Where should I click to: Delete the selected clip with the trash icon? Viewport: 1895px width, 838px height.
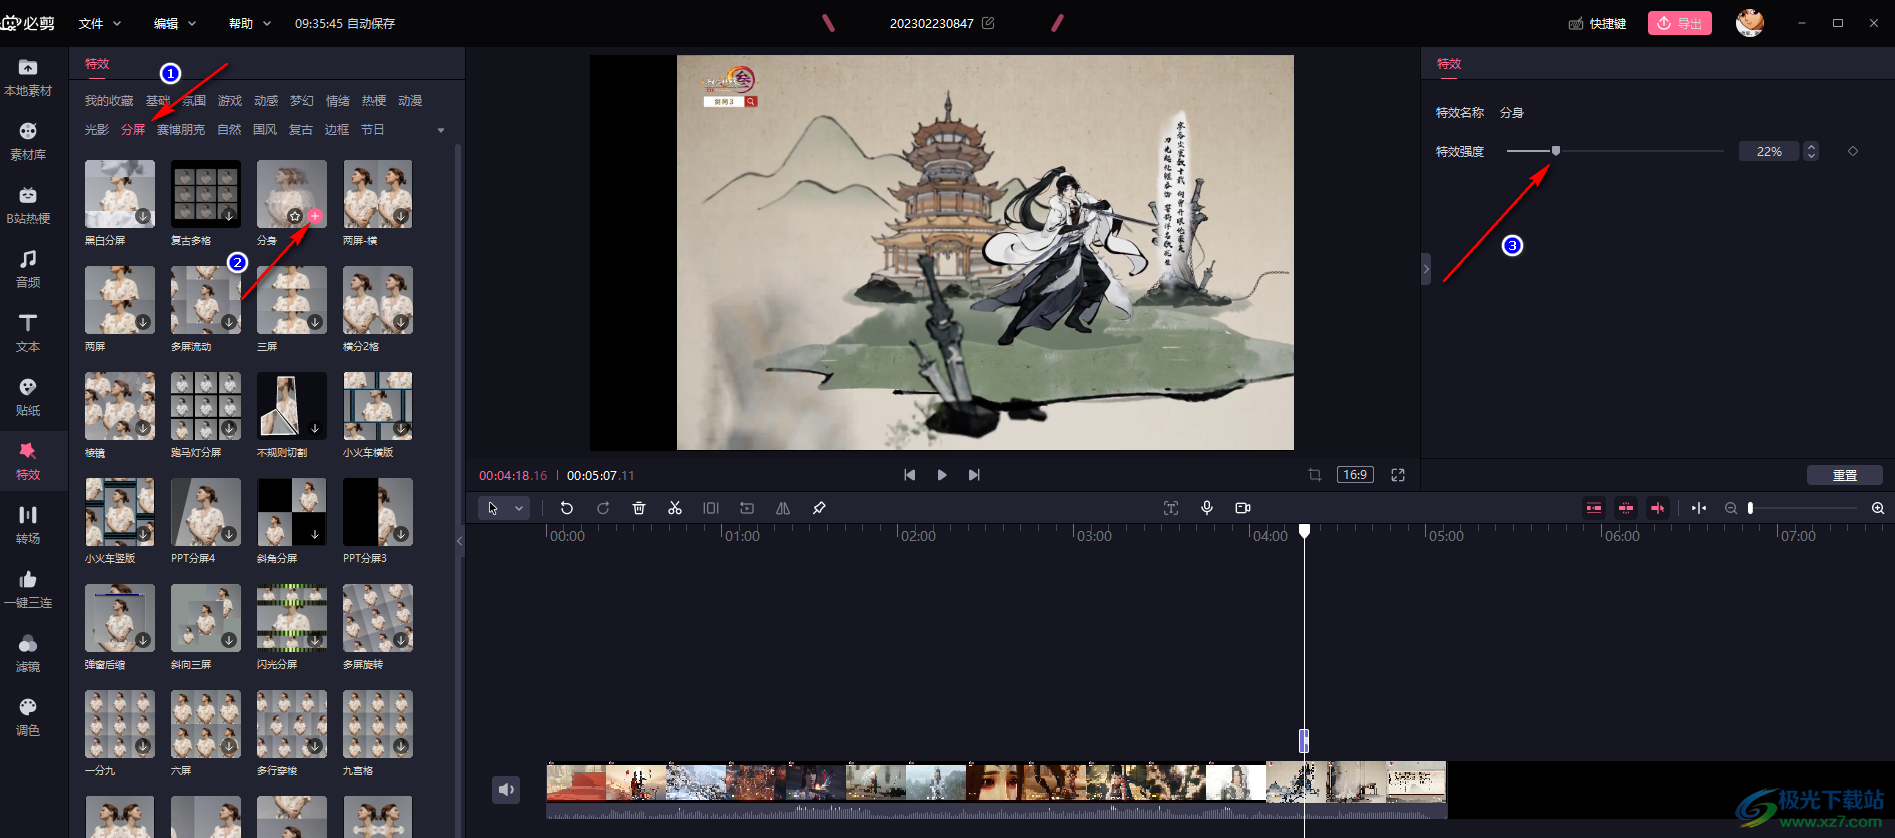click(639, 508)
